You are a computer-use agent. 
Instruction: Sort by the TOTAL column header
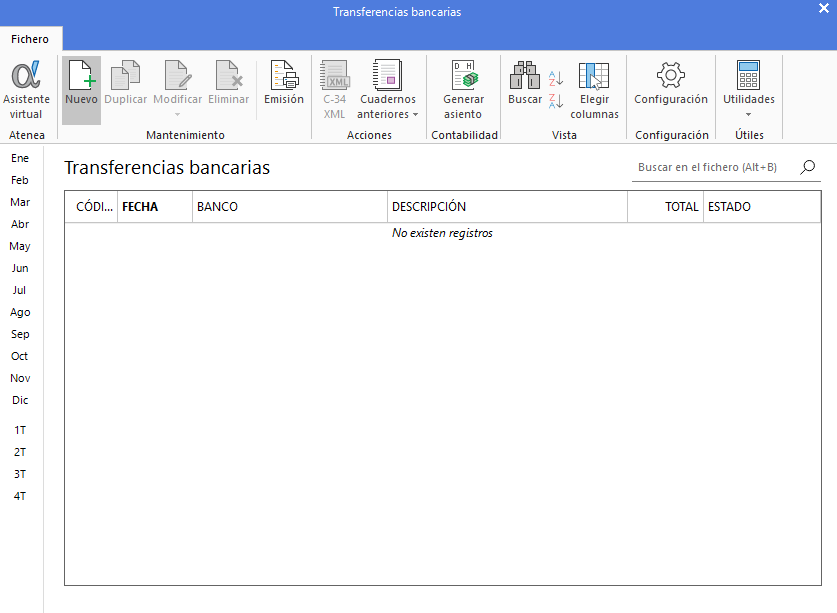pos(666,207)
